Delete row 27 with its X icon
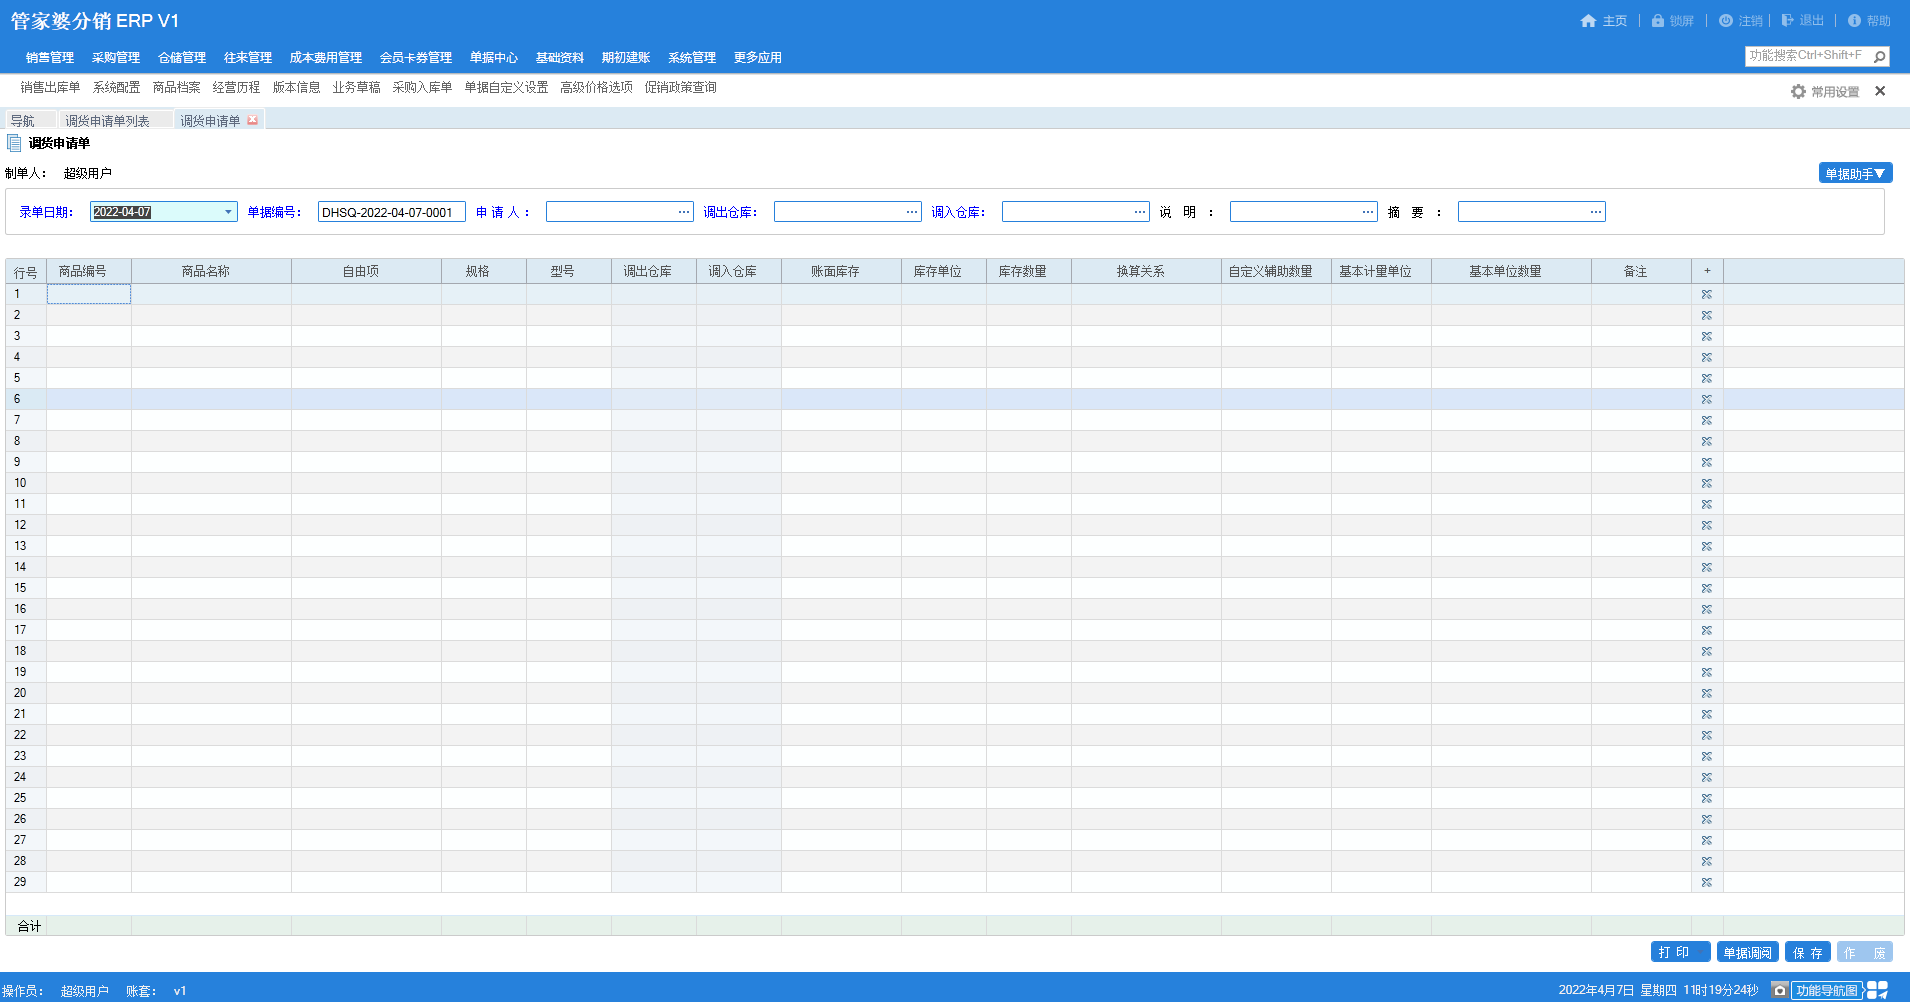This screenshot has width=1910, height=1007. pyautogui.click(x=1707, y=840)
